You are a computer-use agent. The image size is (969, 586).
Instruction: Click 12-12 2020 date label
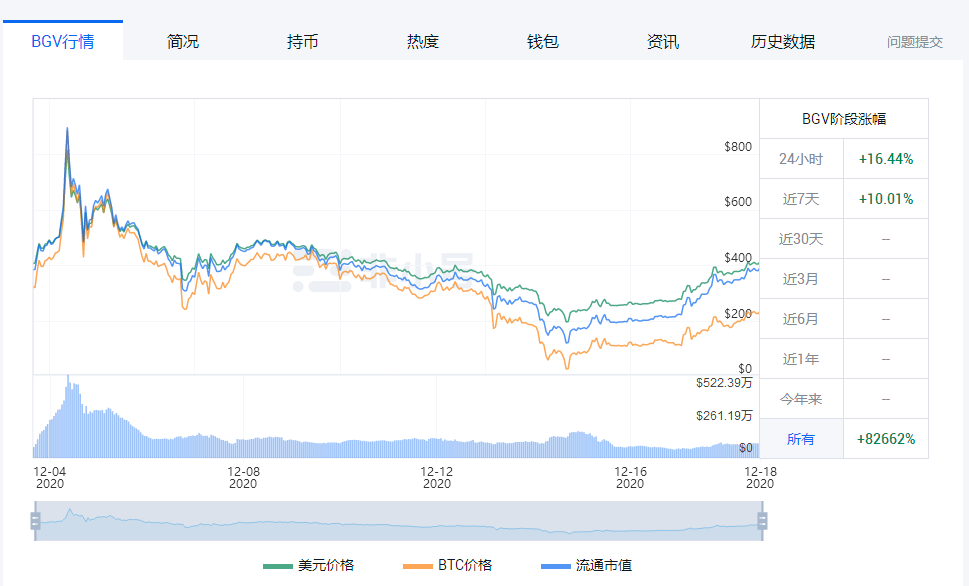coord(436,477)
